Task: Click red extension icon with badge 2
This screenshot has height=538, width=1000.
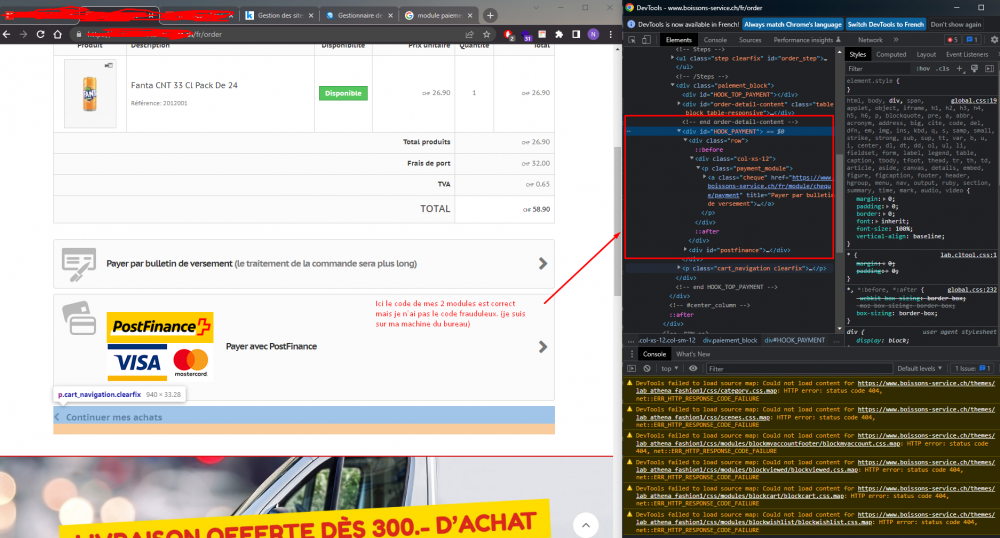Action: click(x=509, y=35)
